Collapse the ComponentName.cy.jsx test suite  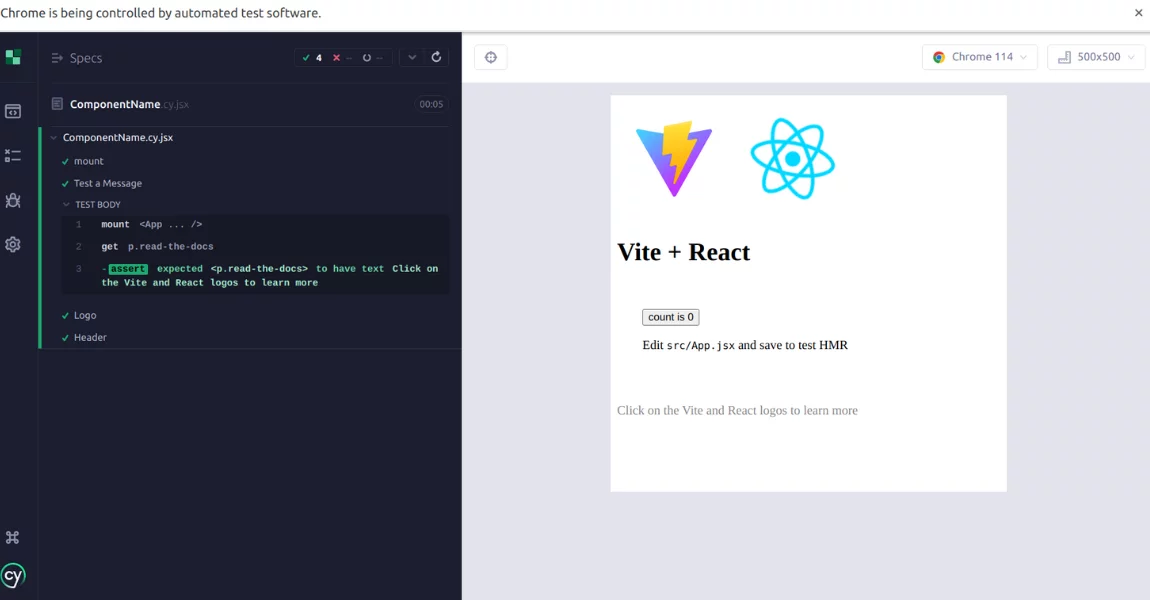tap(54, 138)
